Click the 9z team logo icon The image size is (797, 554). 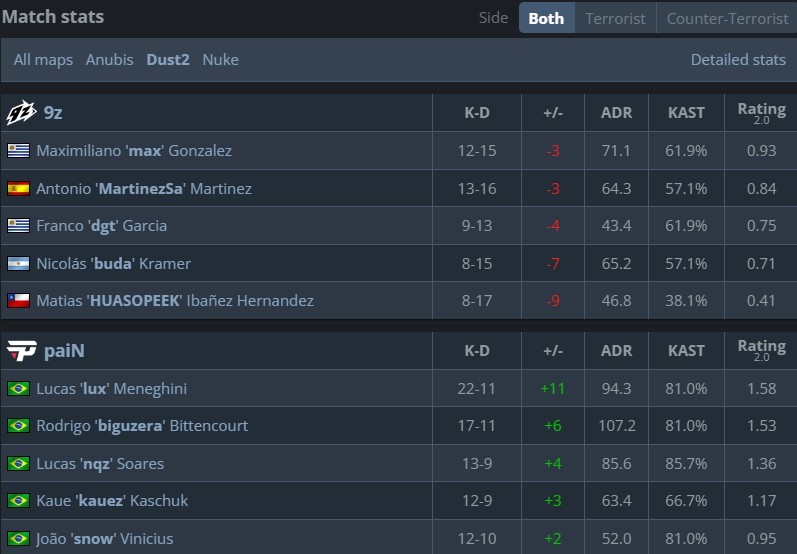[21, 113]
